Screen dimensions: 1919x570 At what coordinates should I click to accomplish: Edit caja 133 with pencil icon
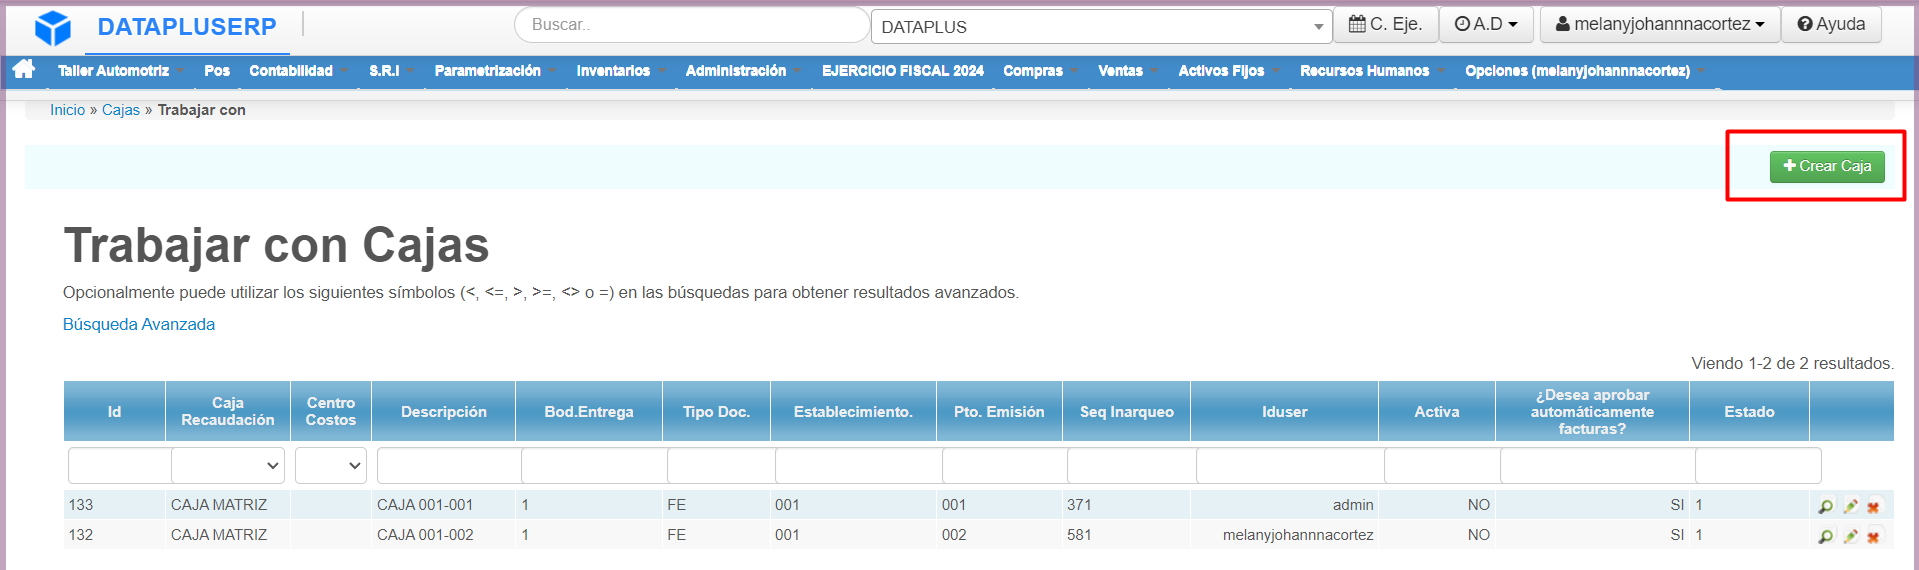point(1850,506)
